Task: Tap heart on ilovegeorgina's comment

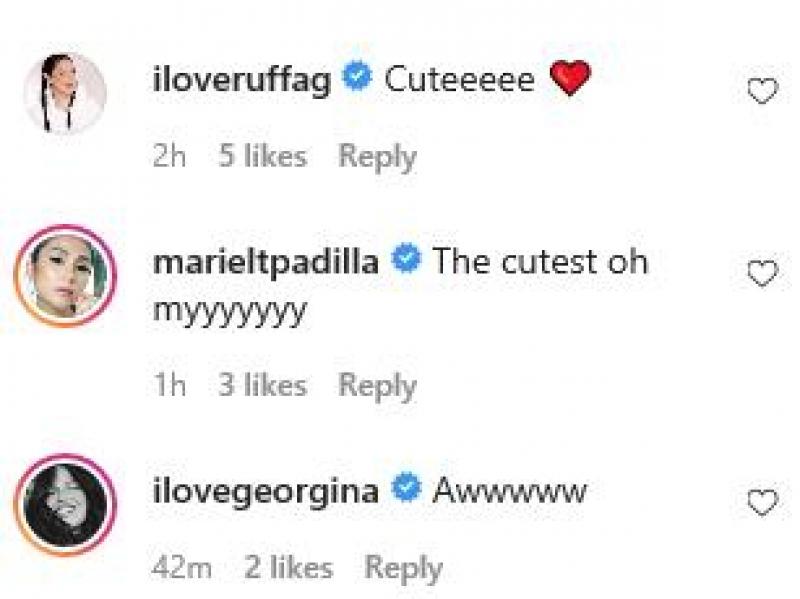Action: coord(762,503)
